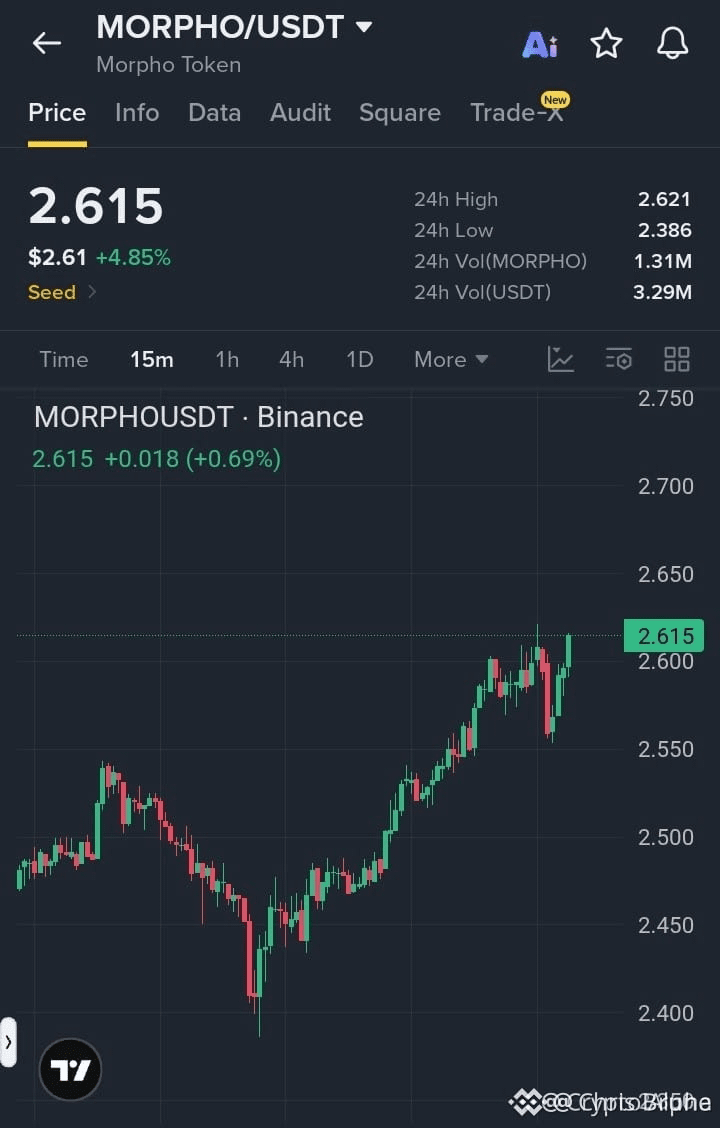
Task: Open chart indicators line-graph icon
Action: coord(560,359)
